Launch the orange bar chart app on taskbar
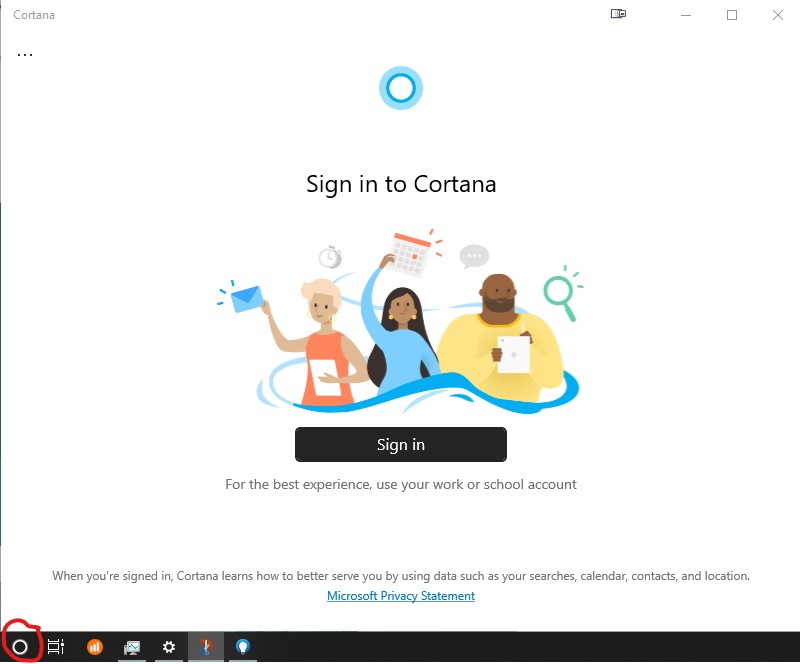Image resolution: width=800 pixels, height=664 pixels. [94, 647]
